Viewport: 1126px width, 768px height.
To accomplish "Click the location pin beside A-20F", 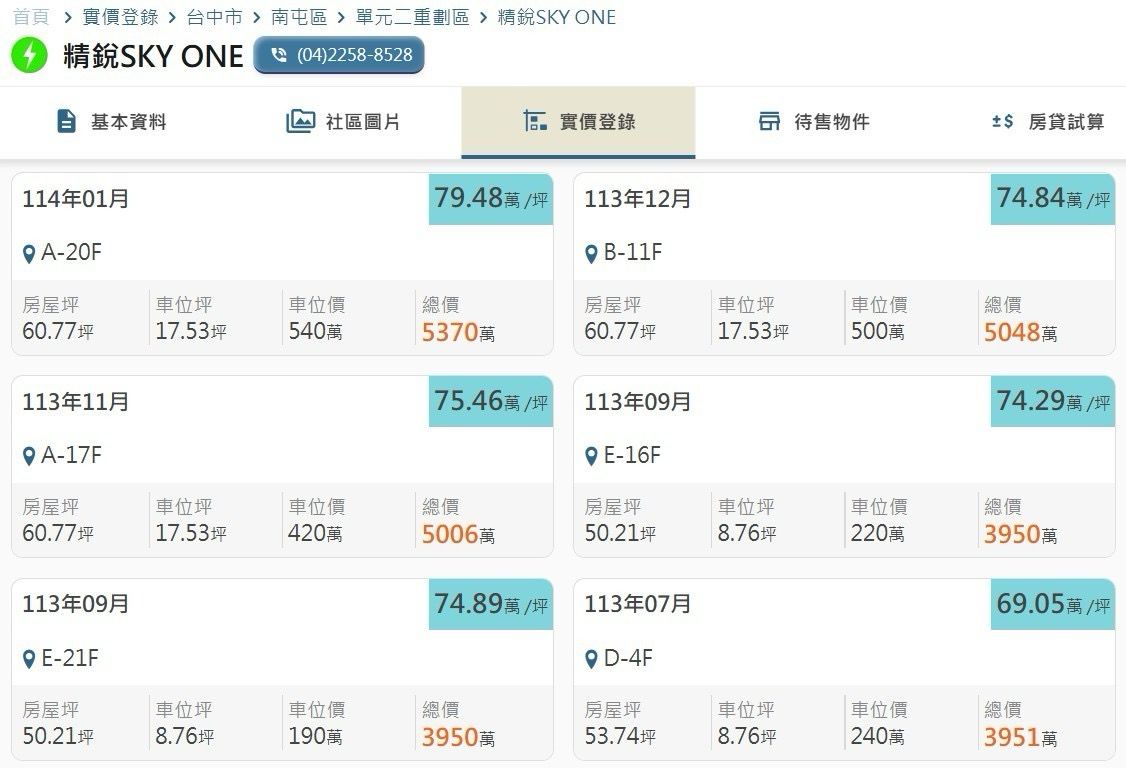I will click(x=29, y=254).
